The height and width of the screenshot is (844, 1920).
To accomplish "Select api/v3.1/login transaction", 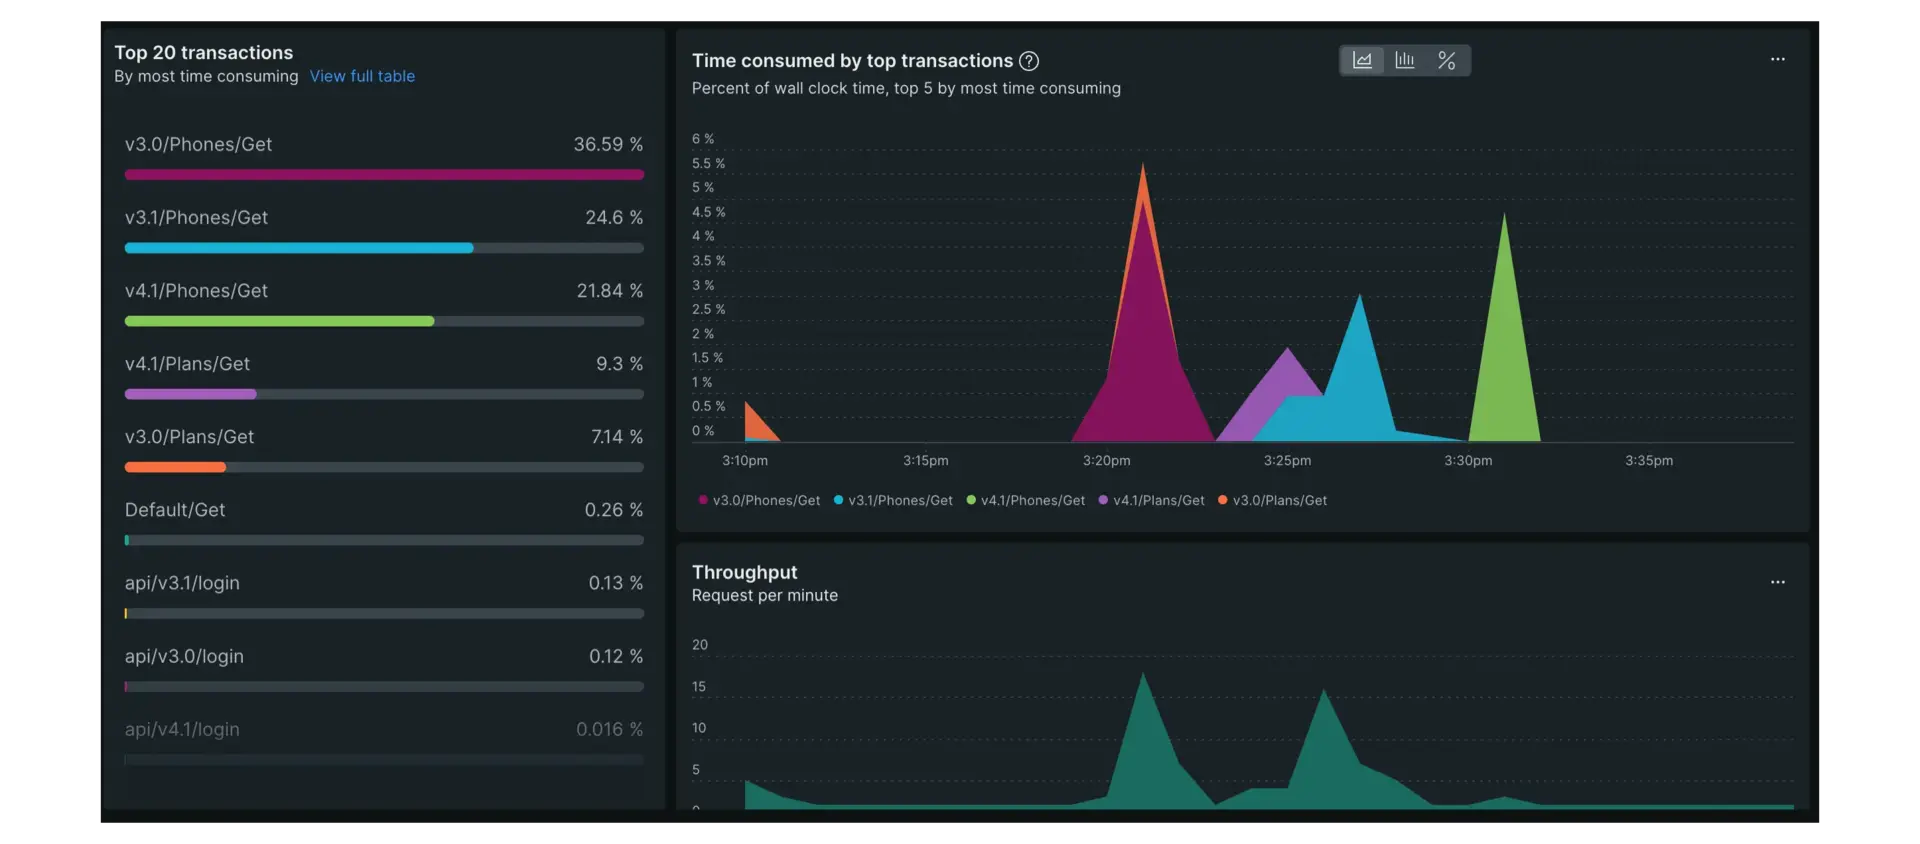I will point(182,583).
